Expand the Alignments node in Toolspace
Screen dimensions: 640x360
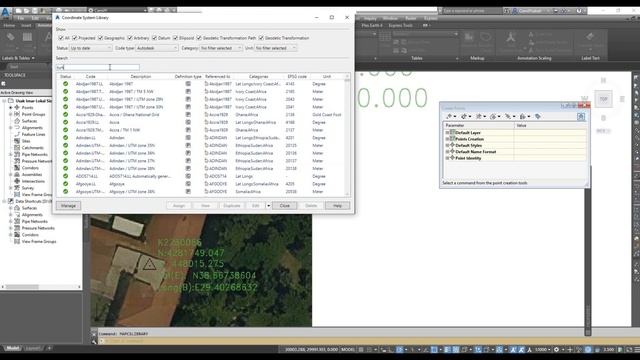point(11,128)
